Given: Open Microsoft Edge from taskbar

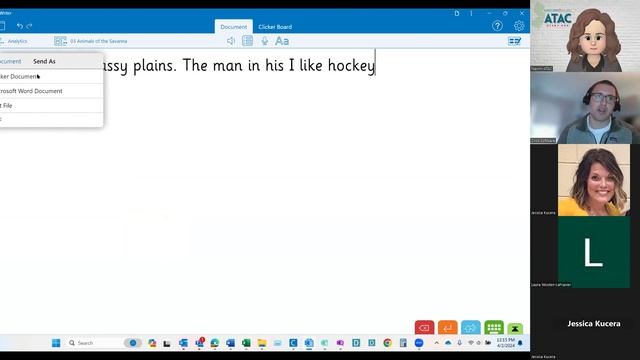Looking at the screenshot, I should coord(215,343).
